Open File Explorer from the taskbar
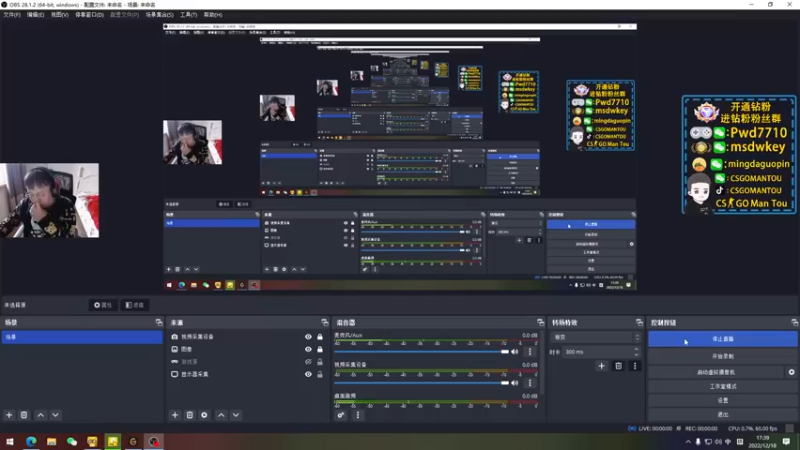800x450 pixels. pyautogui.click(x=52, y=441)
